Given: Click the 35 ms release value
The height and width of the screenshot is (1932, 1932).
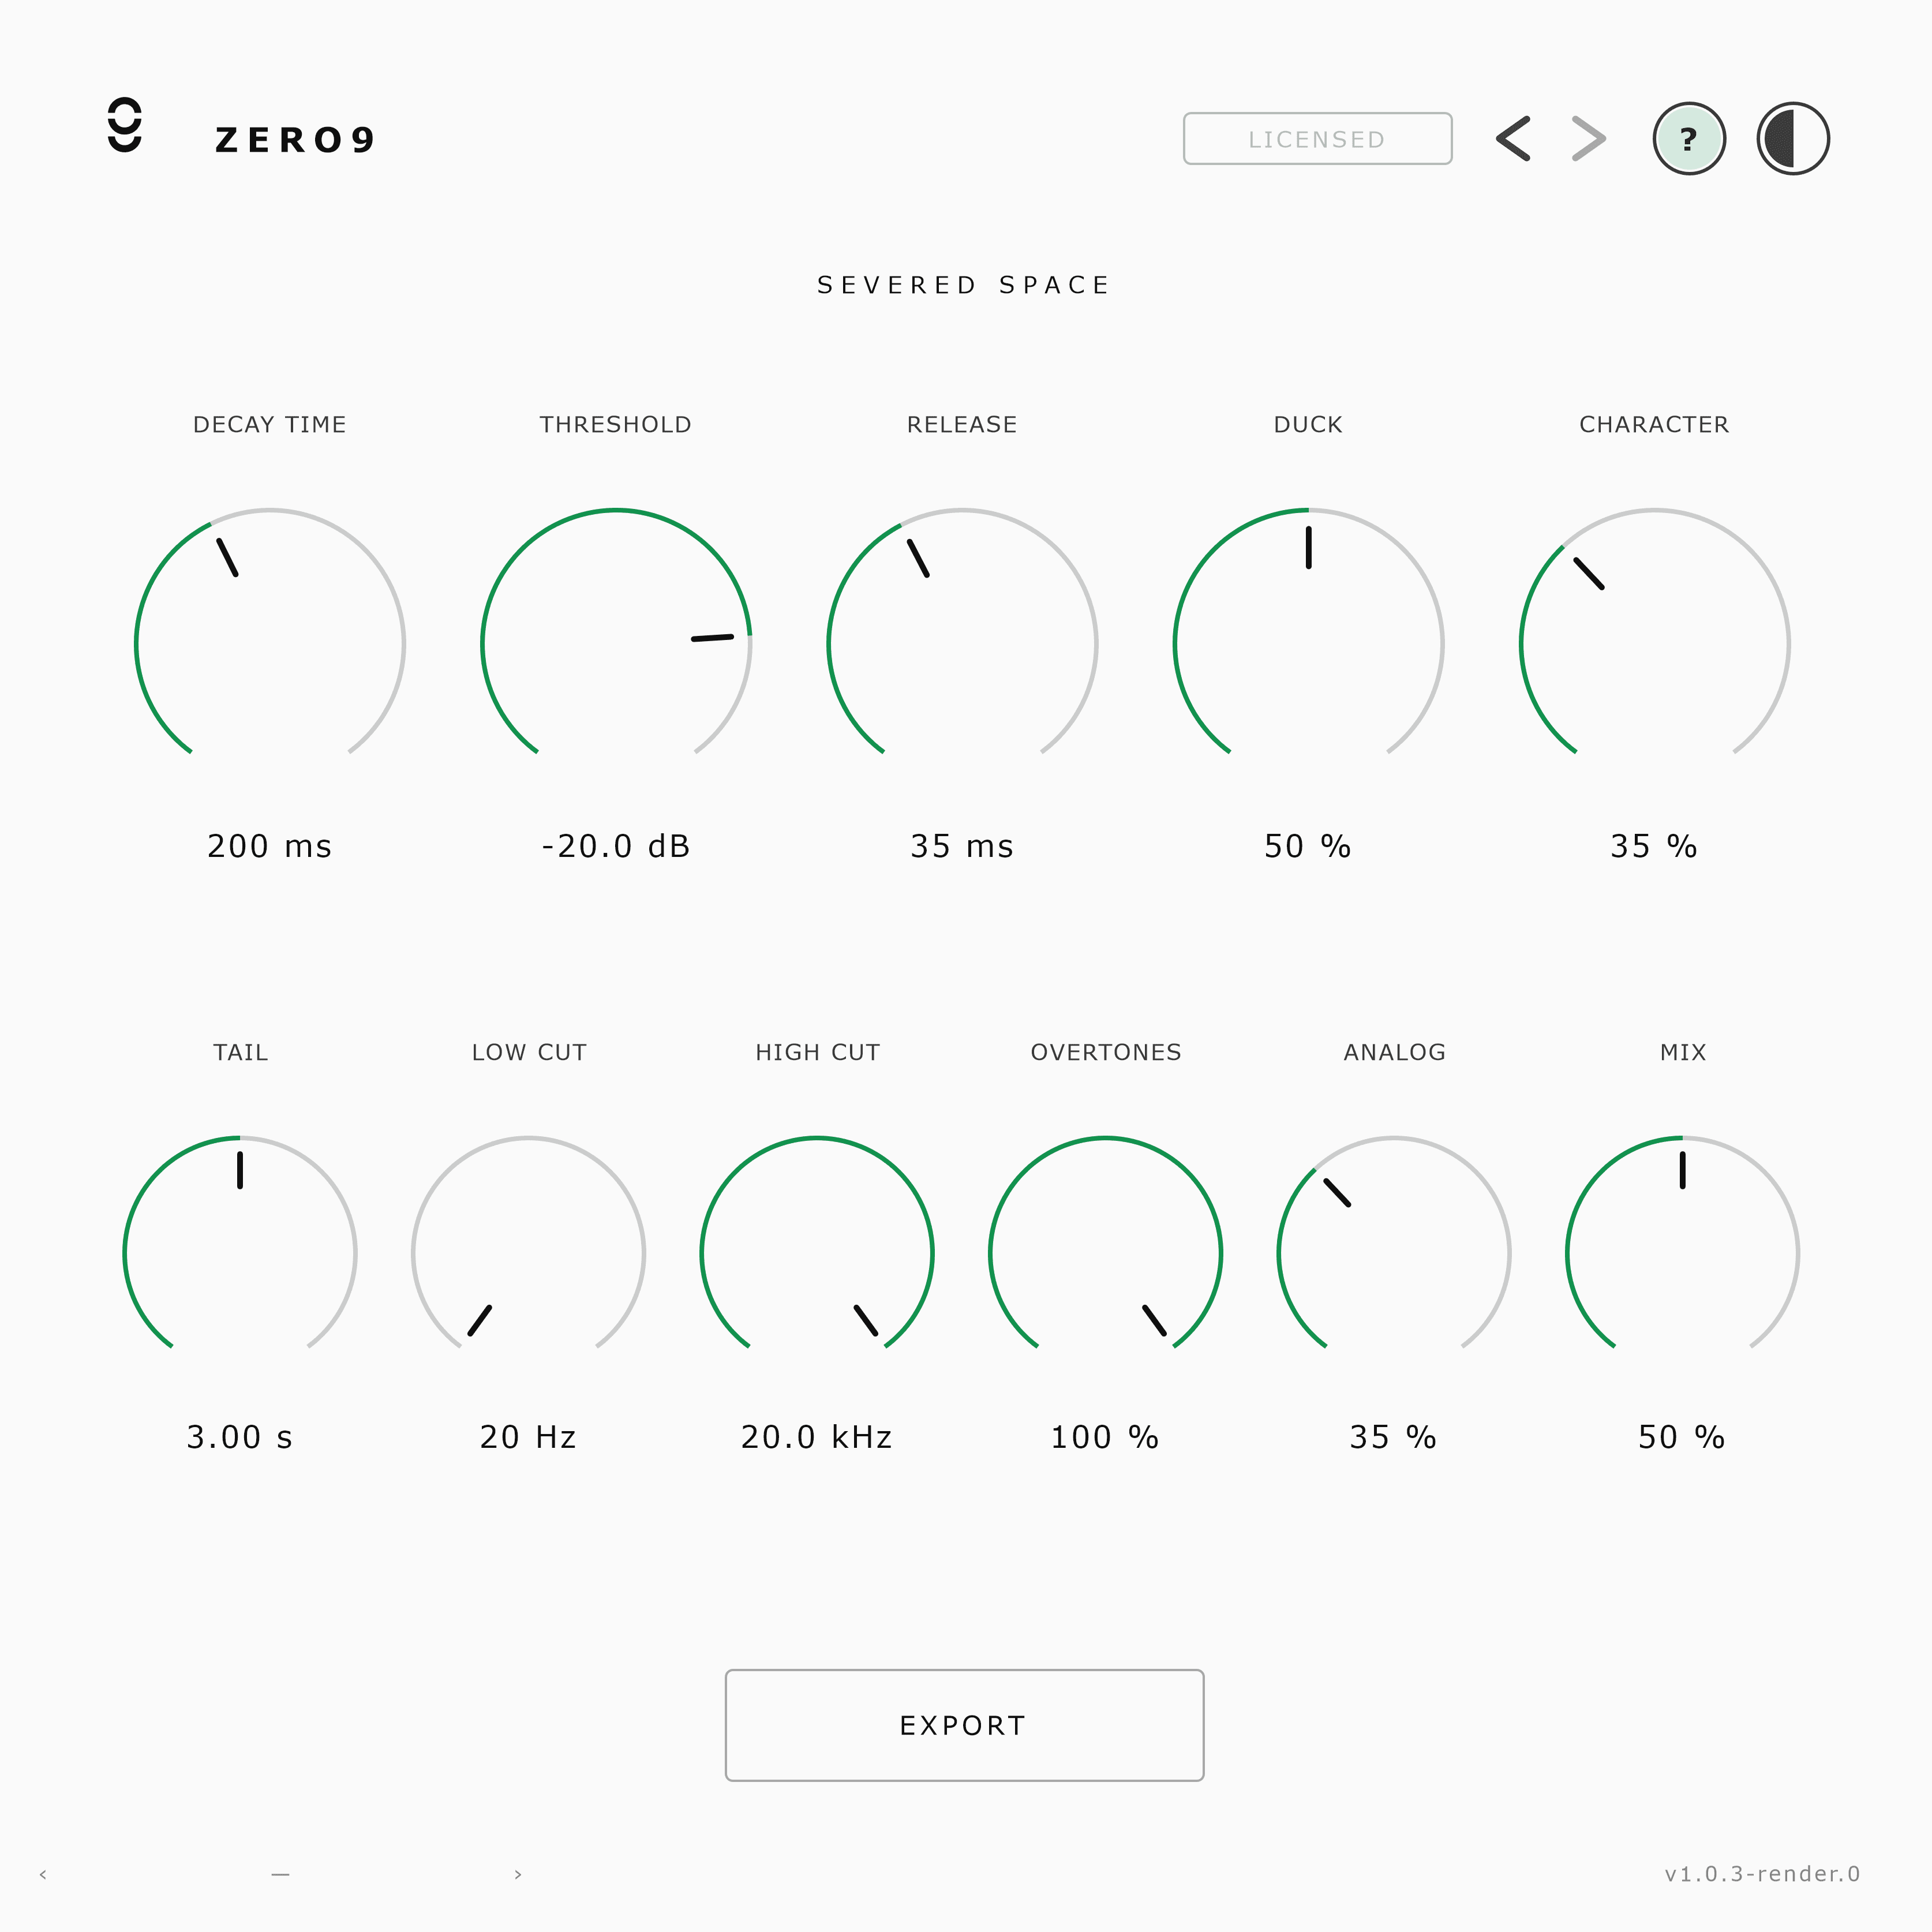Looking at the screenshot, I should point(962,846).
